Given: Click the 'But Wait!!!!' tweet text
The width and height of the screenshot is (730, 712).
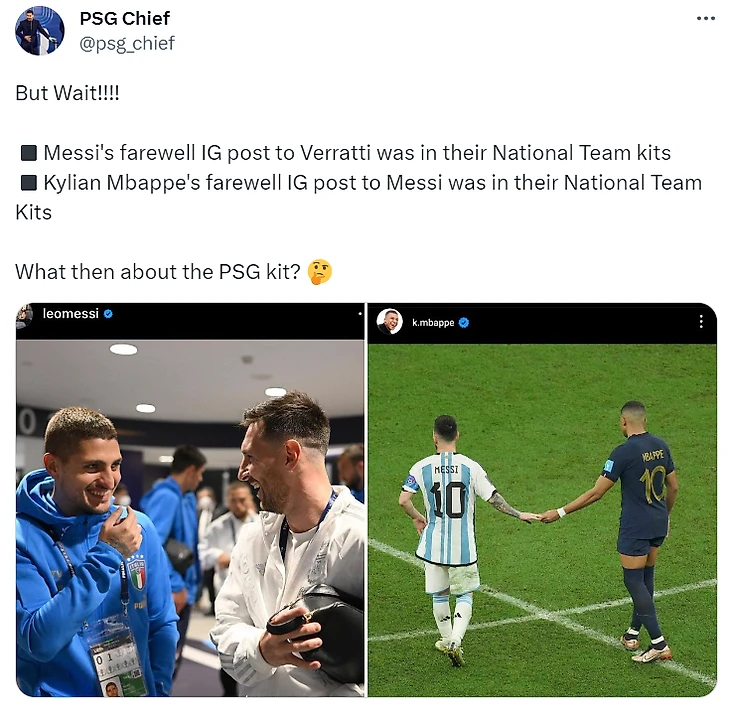Looking at the screenshot, I should [68, 93].
